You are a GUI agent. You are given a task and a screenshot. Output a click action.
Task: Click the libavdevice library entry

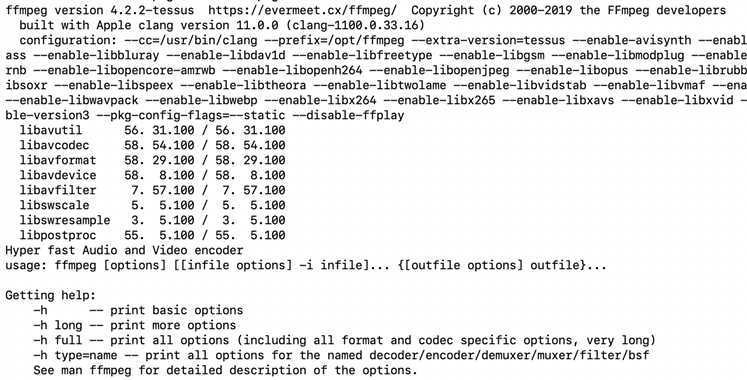pos(152,175)
